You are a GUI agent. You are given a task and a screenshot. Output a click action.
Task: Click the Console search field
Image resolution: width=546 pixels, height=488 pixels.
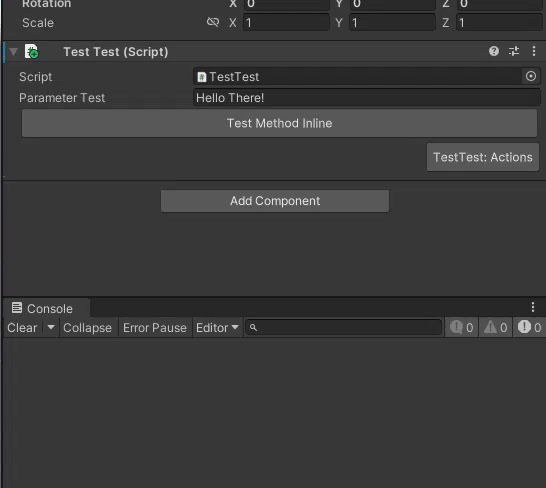(343, 328)
